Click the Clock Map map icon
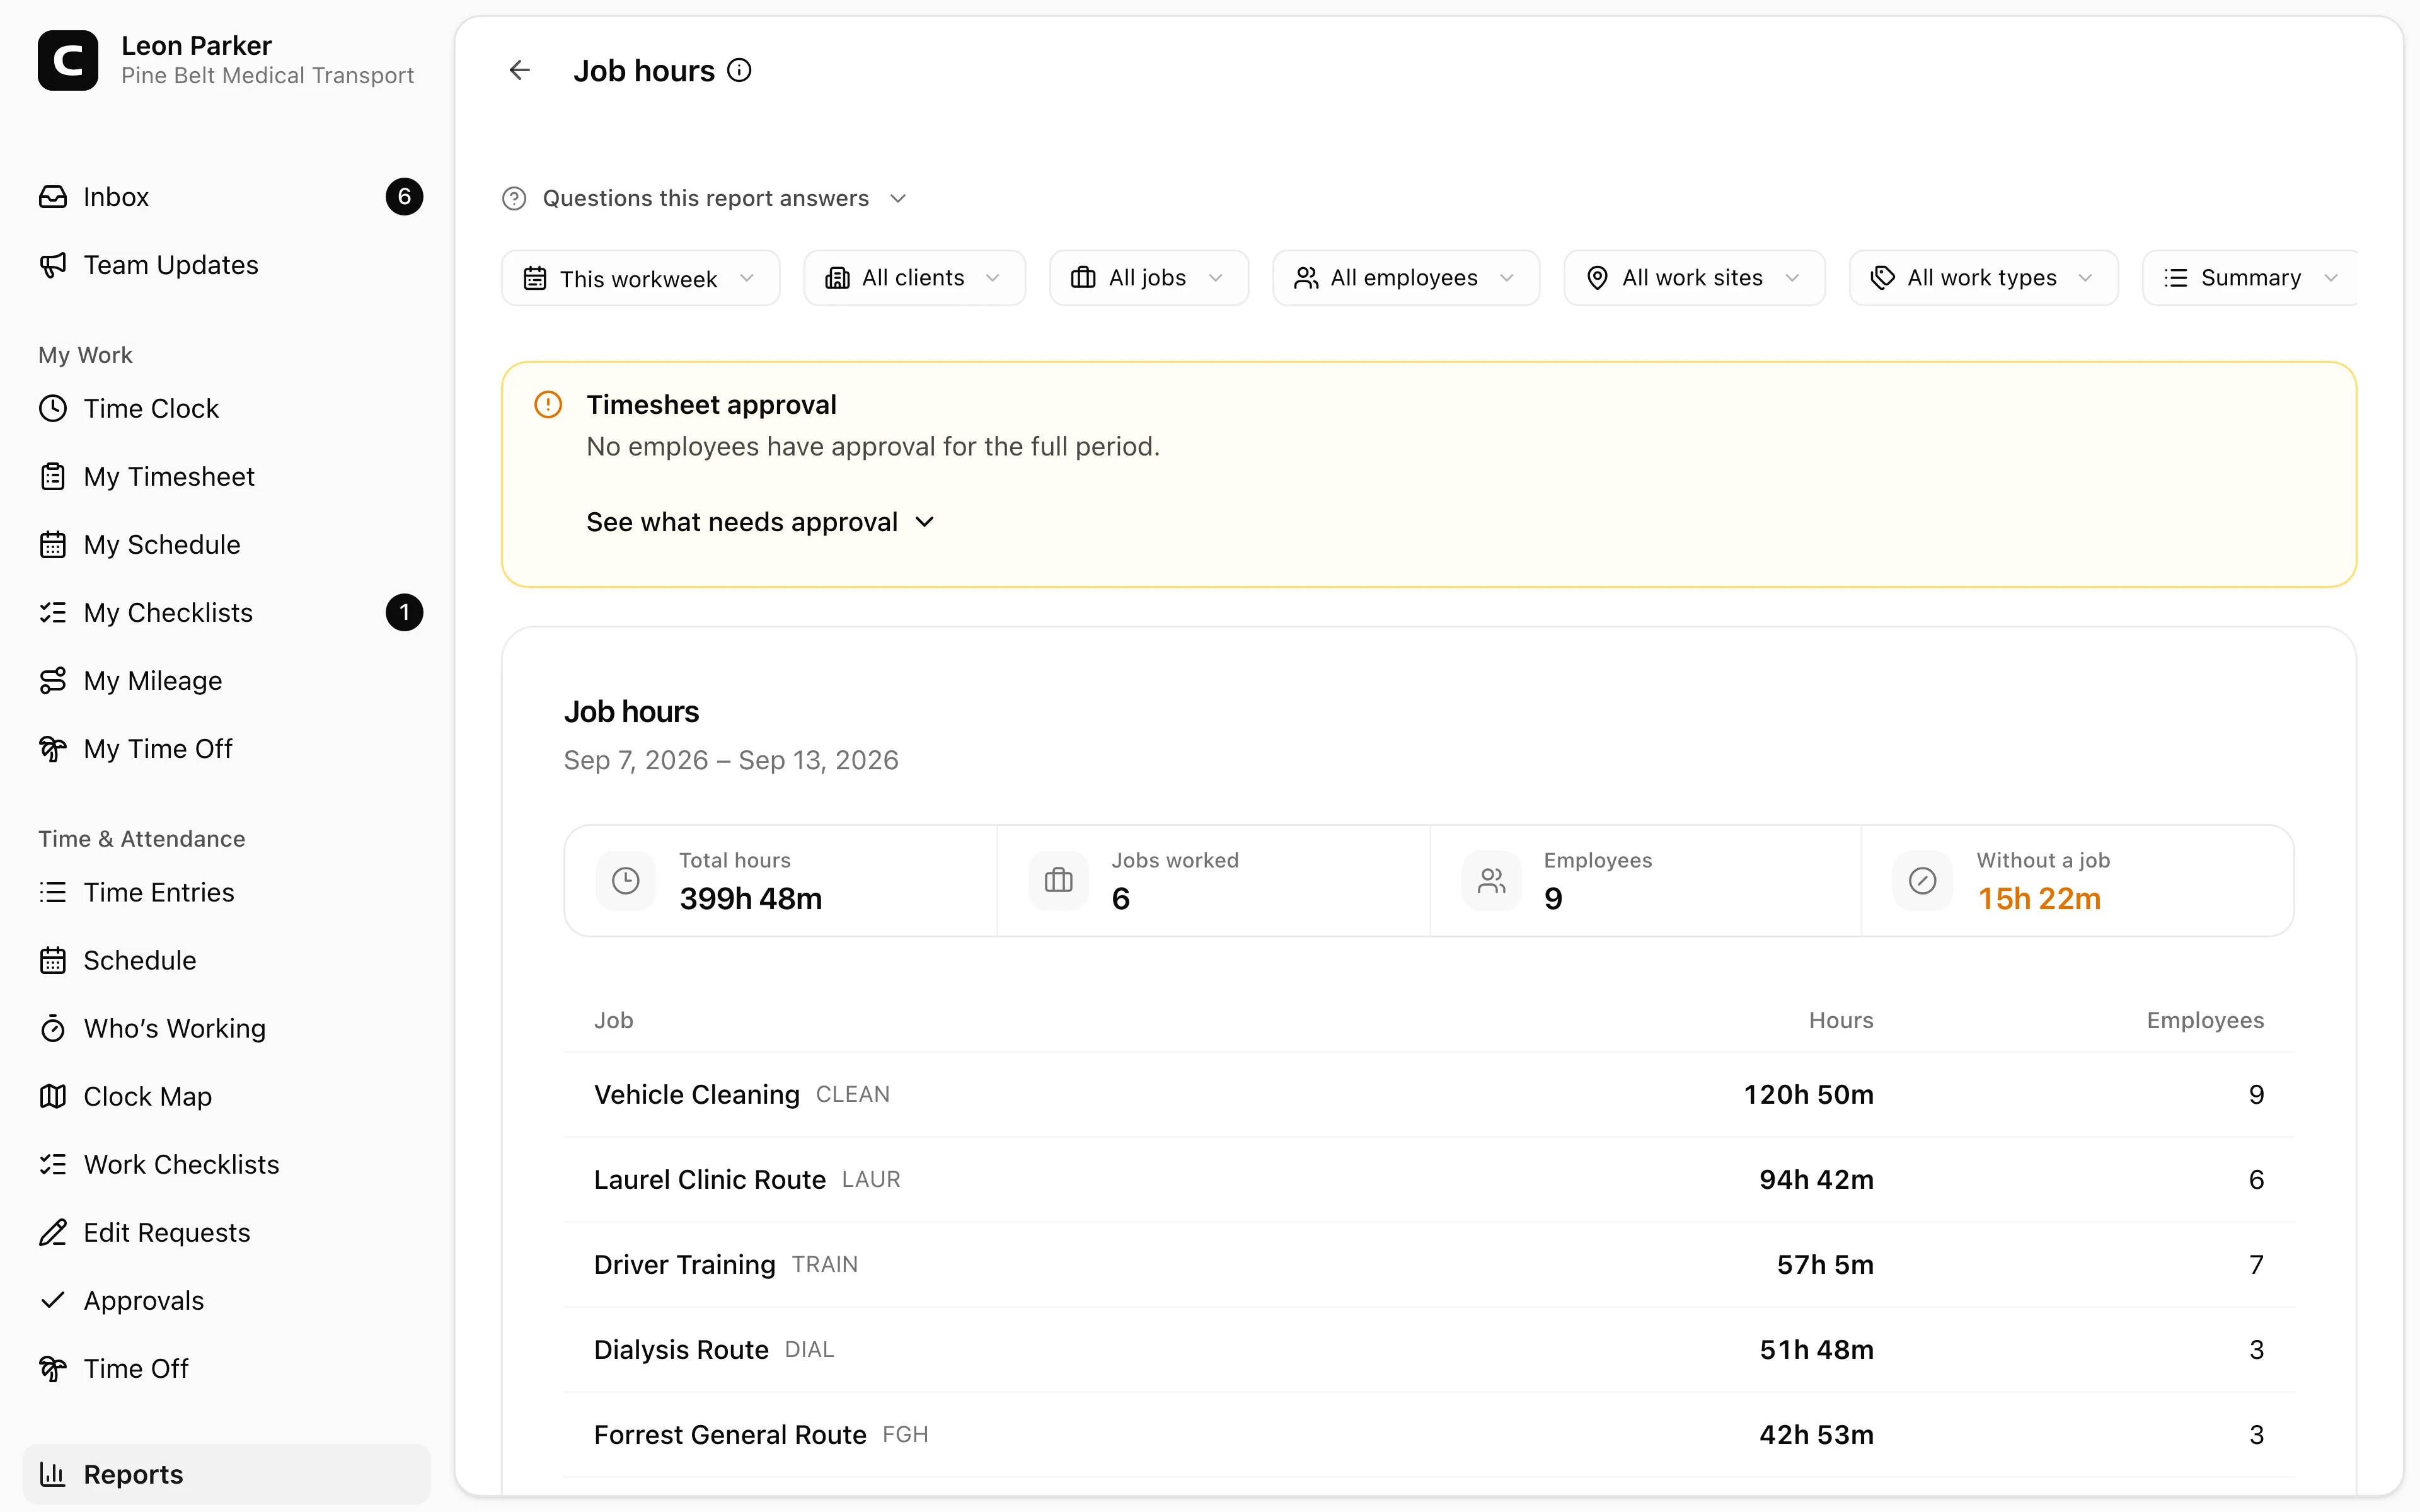 click(x=53, y=1096)
